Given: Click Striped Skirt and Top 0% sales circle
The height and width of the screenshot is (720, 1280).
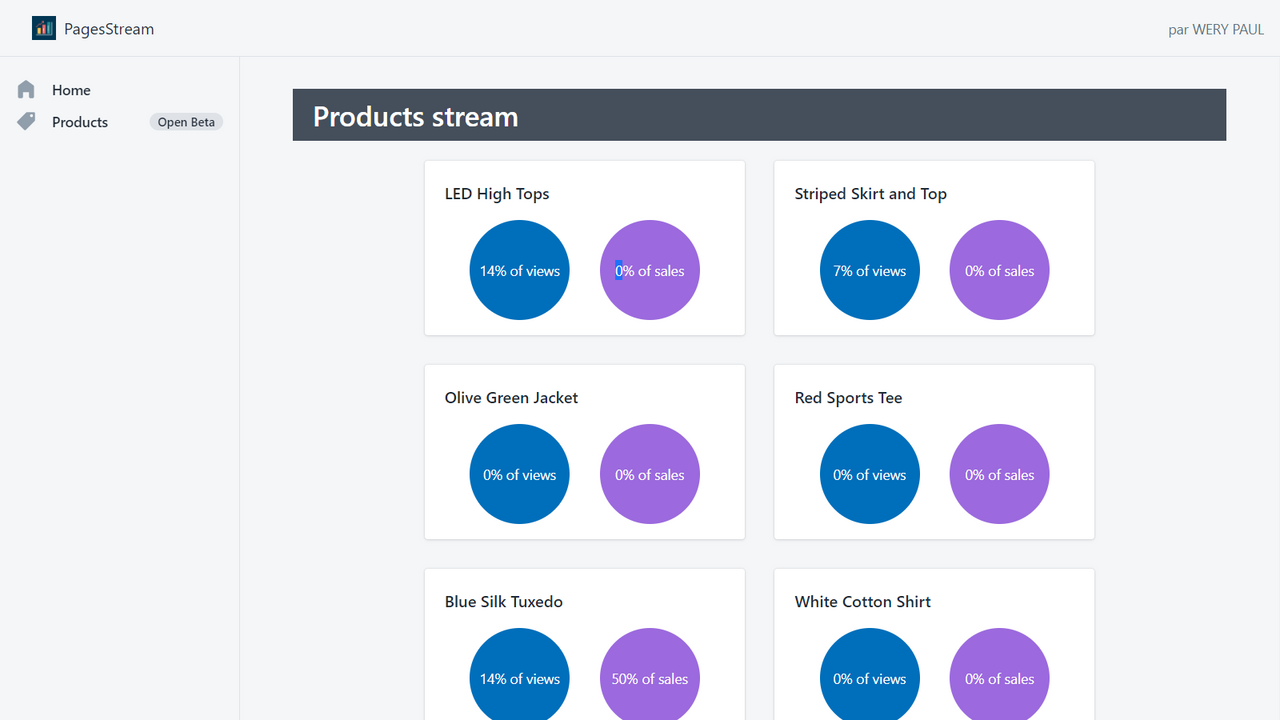Looking at the screenshot, I should (x=1000, y=270).
